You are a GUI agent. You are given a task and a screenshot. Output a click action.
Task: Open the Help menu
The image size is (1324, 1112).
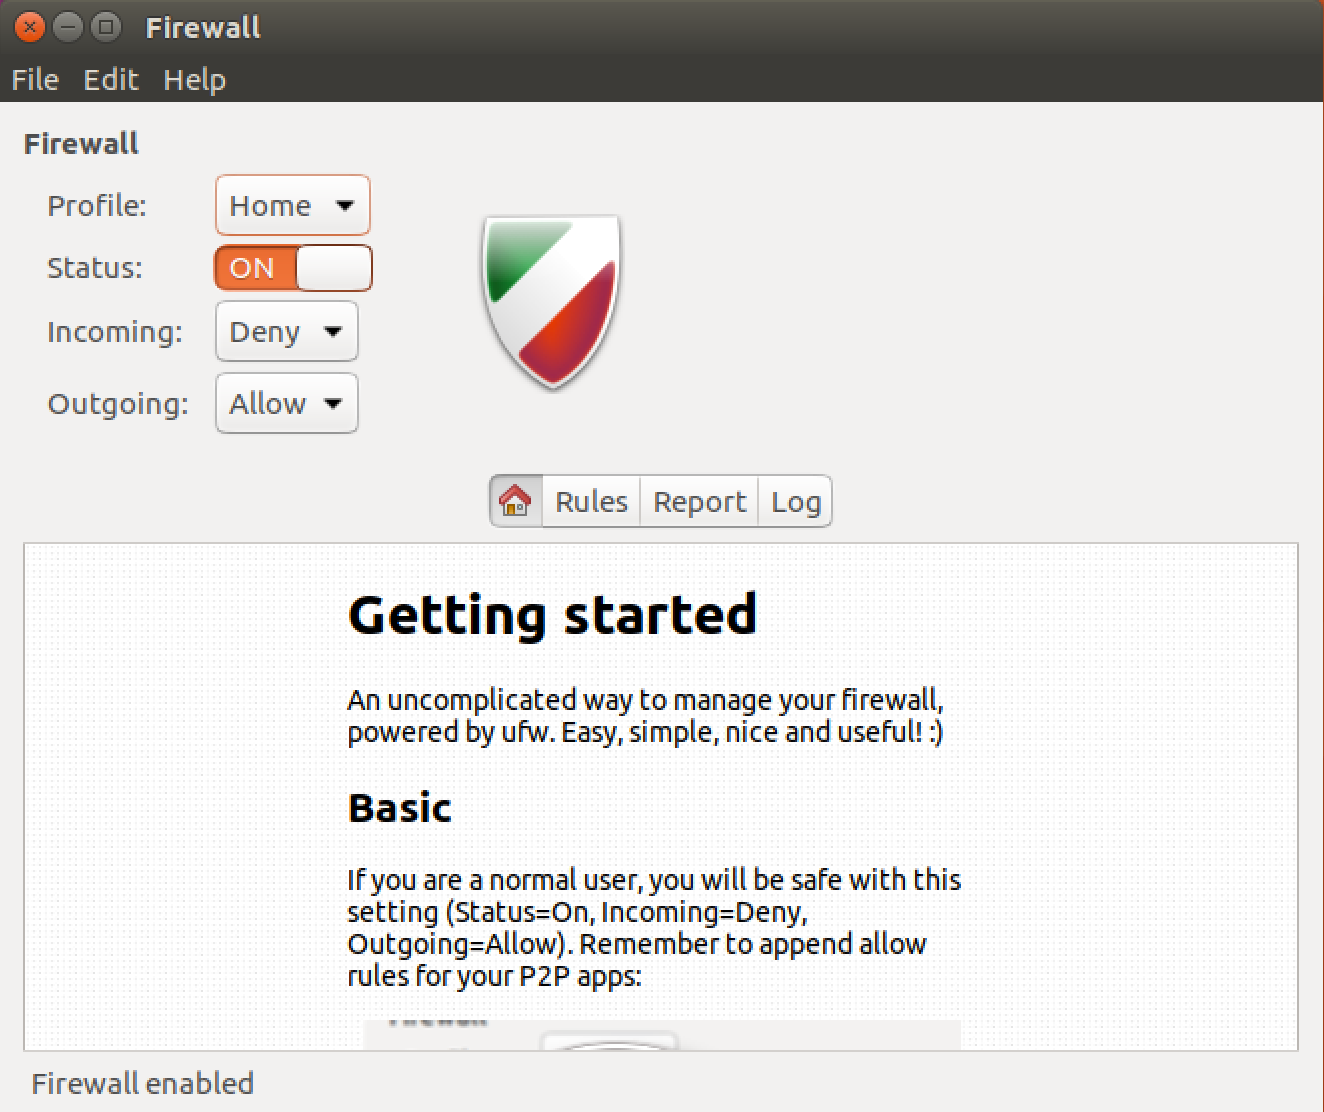(x=194, y=79)
